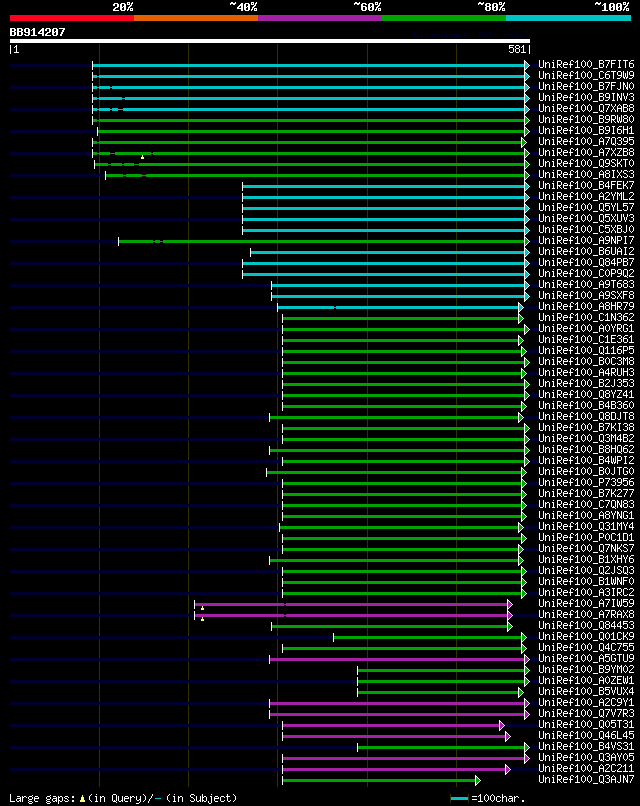Select the UniRef100_Q9SKT0 label

[586, 164]
